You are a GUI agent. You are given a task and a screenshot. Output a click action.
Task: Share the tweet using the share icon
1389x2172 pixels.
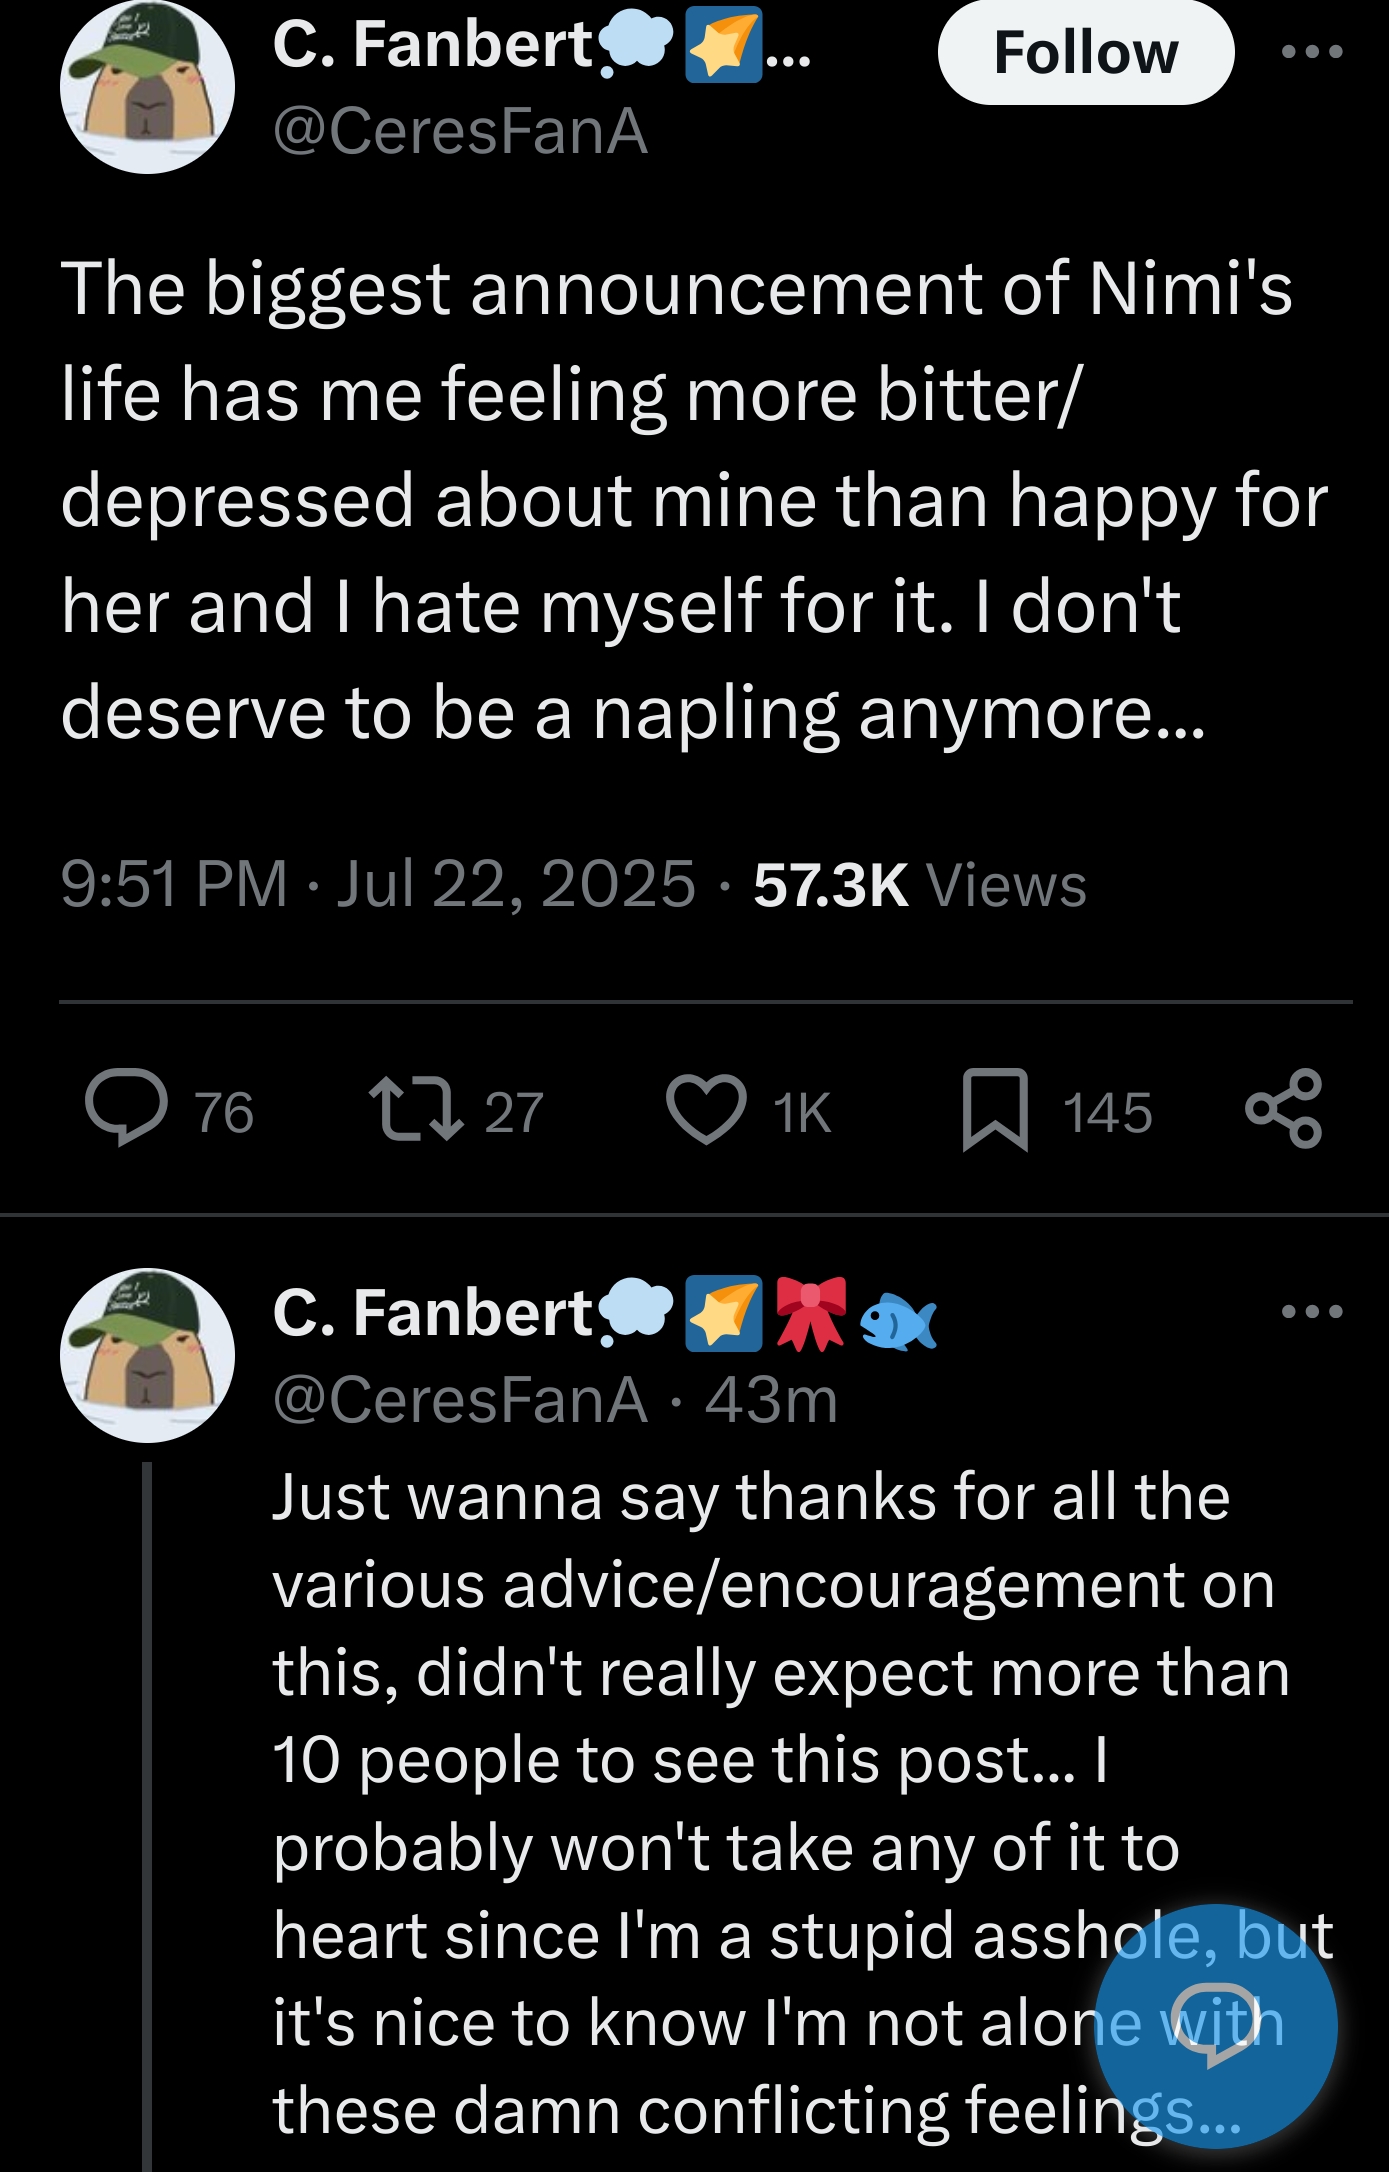pyautogui.click(x=1284, y=1108)
